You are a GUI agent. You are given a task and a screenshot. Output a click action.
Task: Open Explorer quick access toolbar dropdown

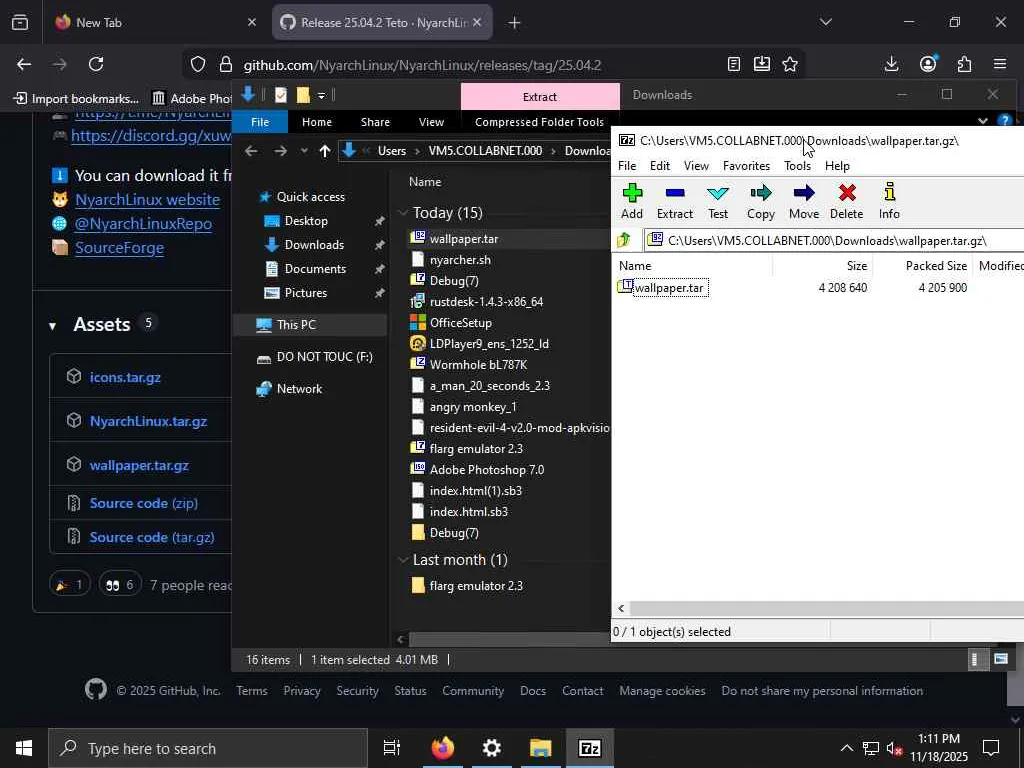pos(321,96)
